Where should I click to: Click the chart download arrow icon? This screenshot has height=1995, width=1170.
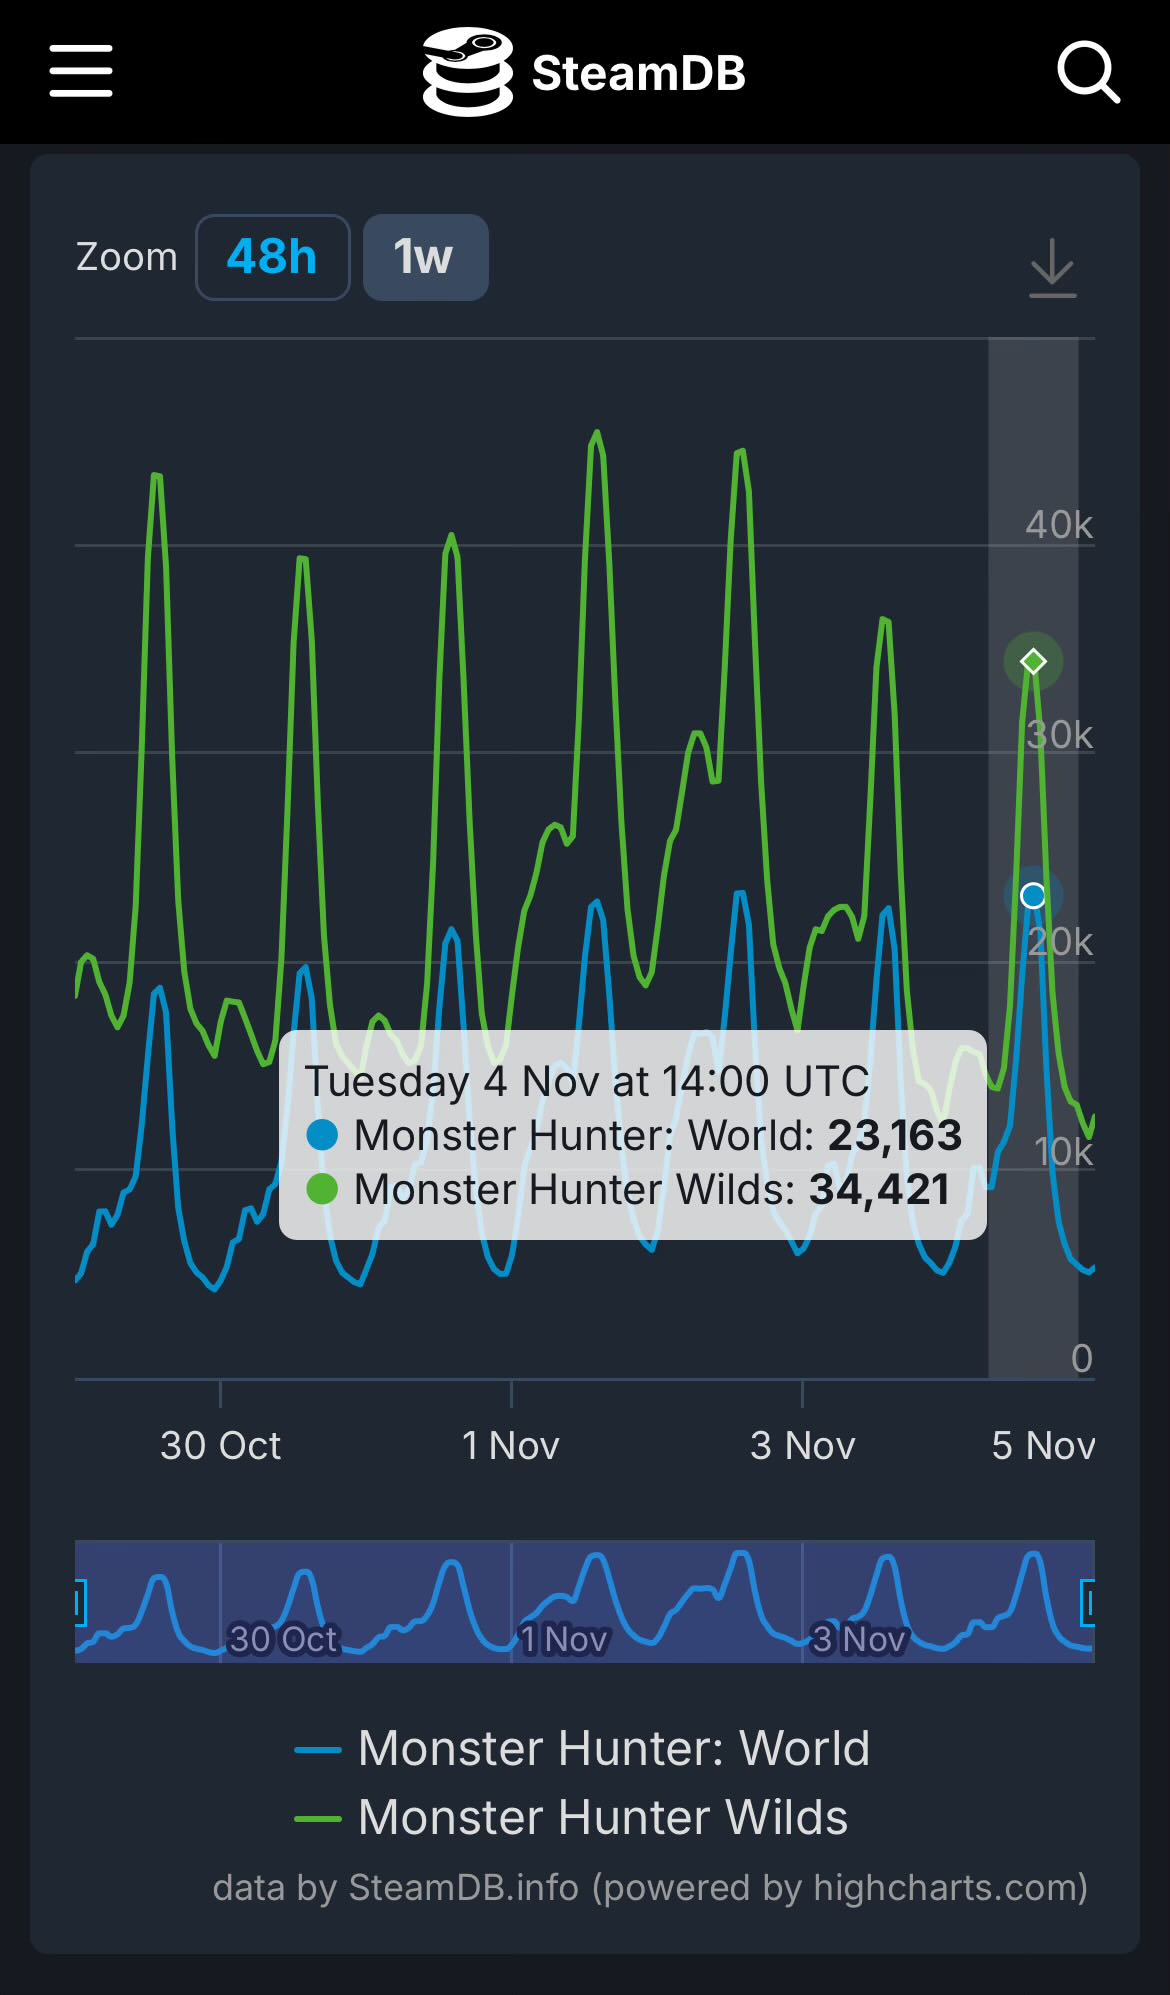(1052, 269)
